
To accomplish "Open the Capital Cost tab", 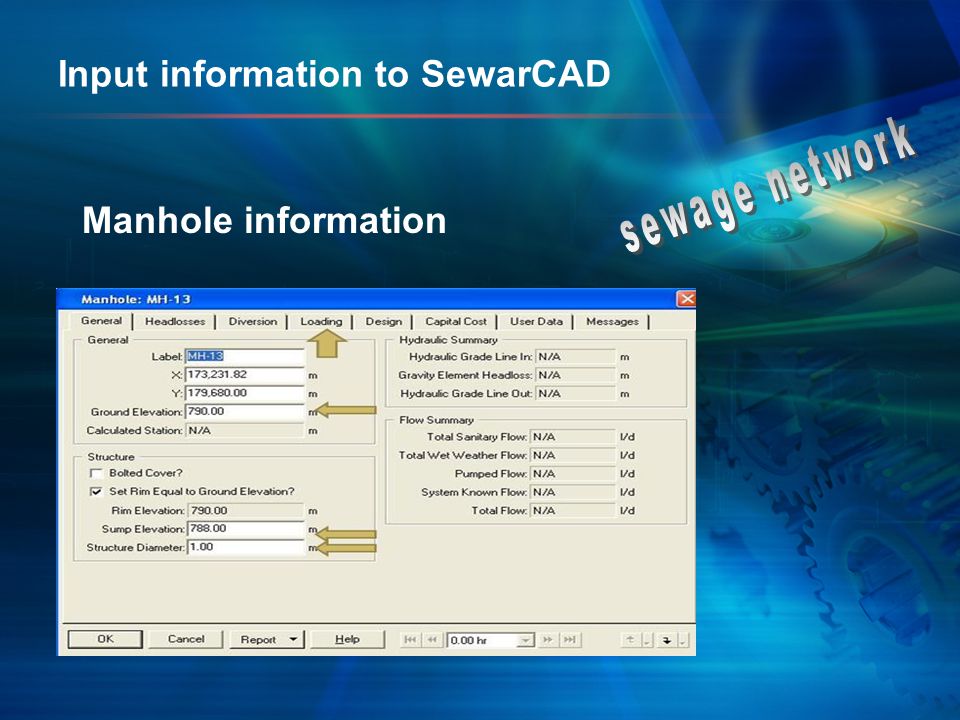I will pos(456,321).
